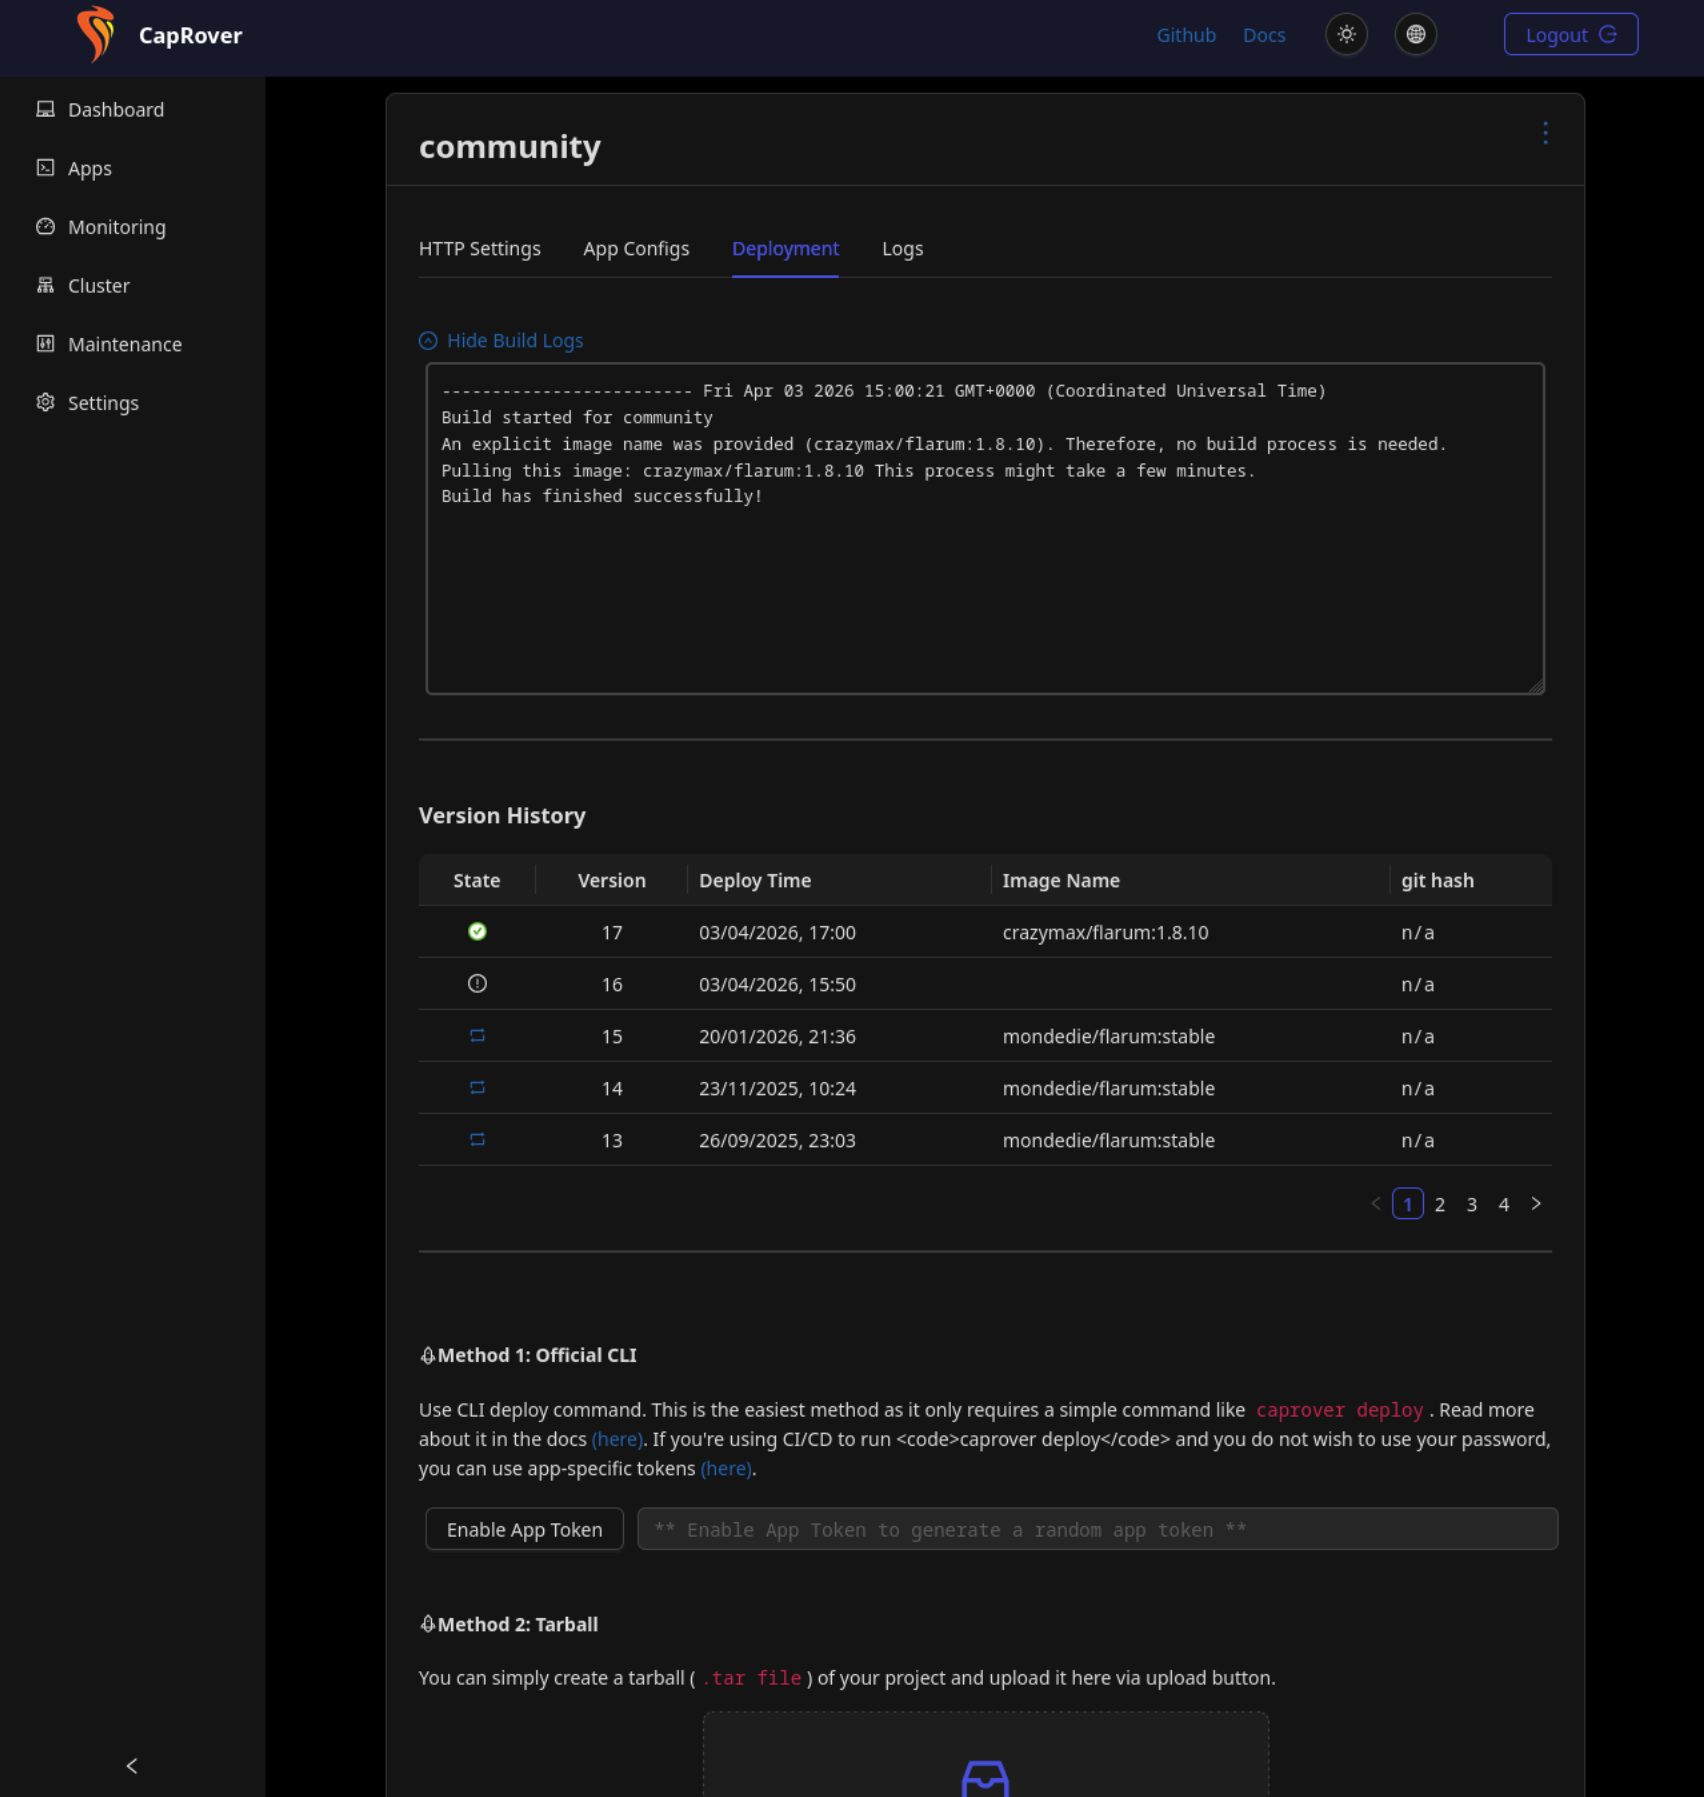Image resolution: width=1704 pixels, height=1797 pixels.
Task: Switch to the App Configs tab
Action: [x=636, y=249]
